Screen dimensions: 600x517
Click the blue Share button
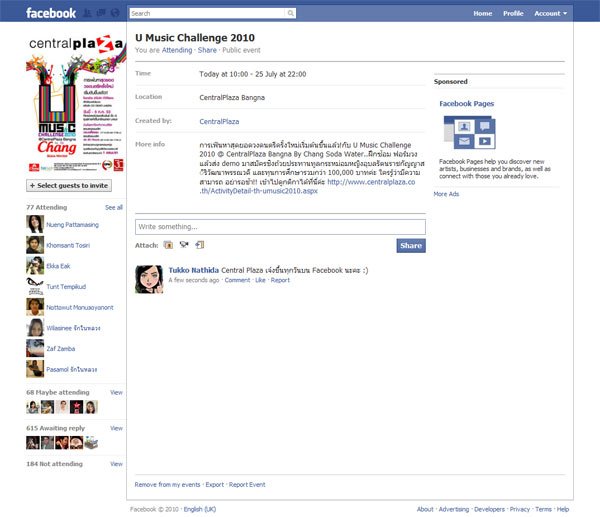(x=411, y=246)
